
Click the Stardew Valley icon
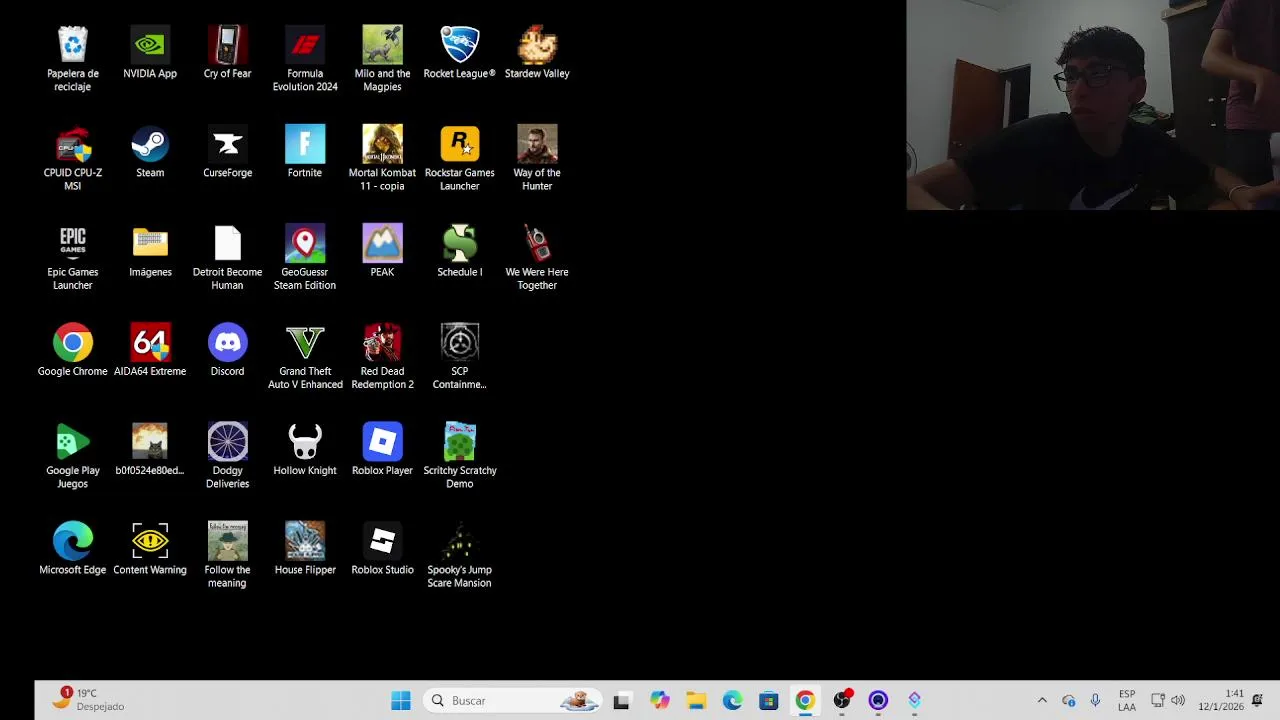[x=537, y=52]
